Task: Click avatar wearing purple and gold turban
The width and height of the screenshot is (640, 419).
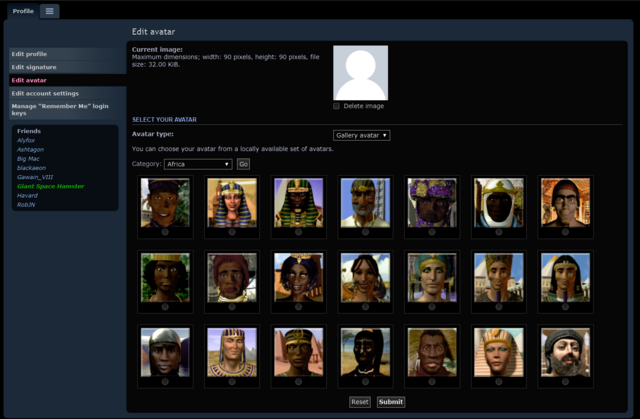Action: [x=432, y=202]
